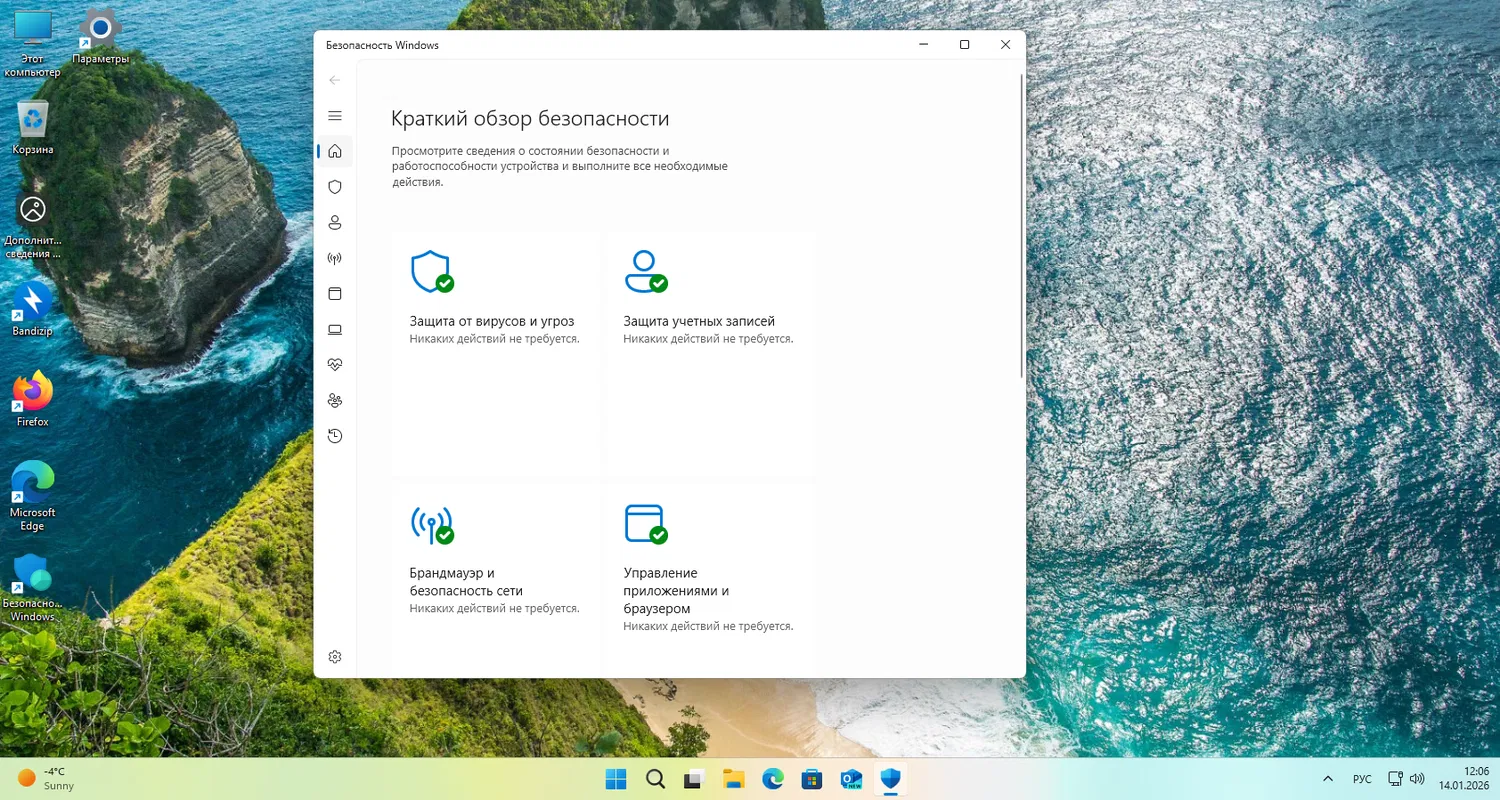The height and width of the screenshot is (800, 1500).
Task: Select the Home tab in sidebar
Action: click(x=335, y=151)
